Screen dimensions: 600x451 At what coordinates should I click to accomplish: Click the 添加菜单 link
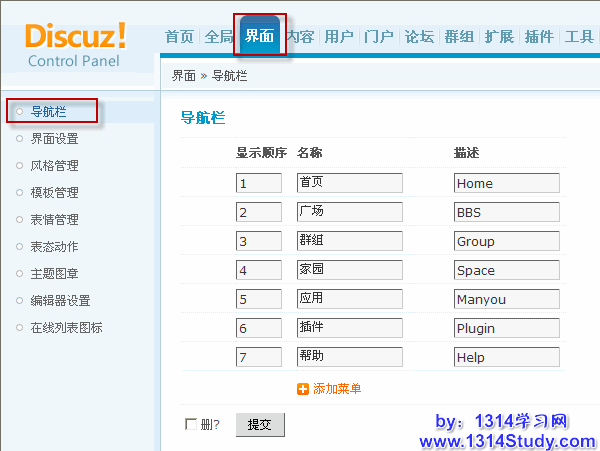point(337,389)
